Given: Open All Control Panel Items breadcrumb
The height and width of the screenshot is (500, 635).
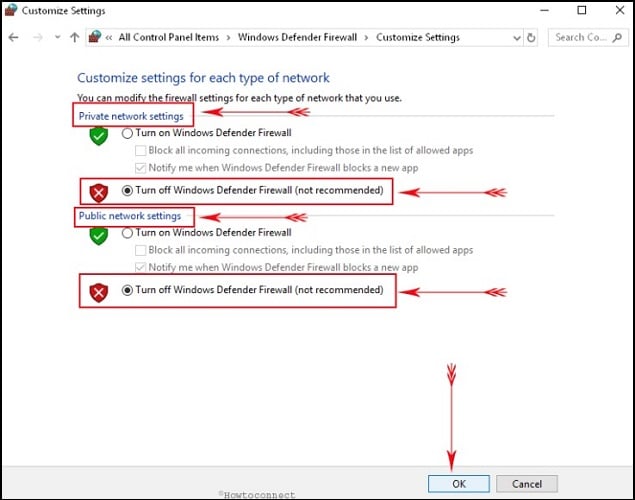Looking at the screenshot, I should pos(168,37).
